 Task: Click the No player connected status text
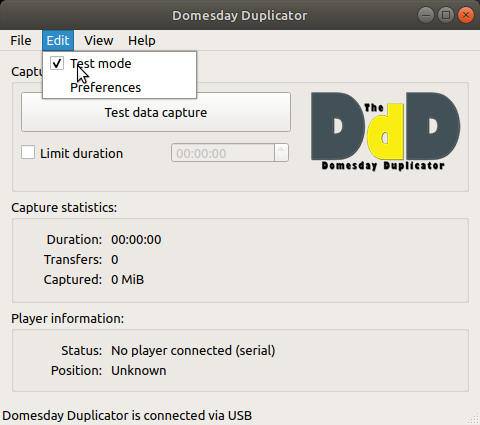[x=193, y=350]
